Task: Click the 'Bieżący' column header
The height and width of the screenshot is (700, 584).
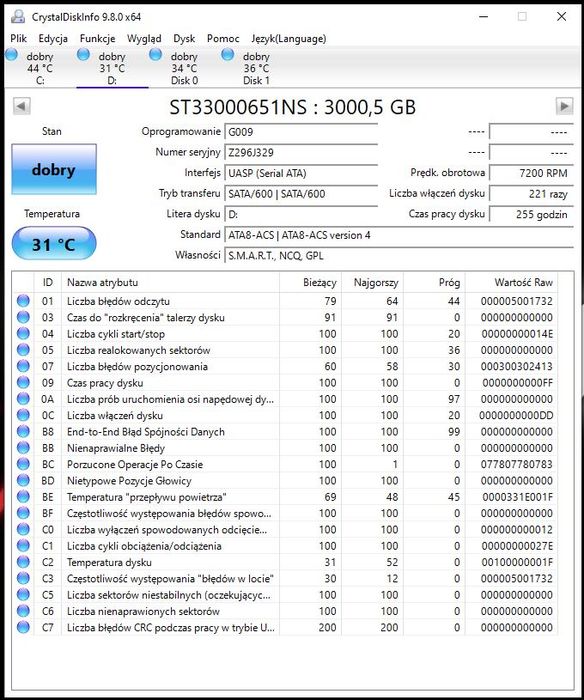Action: click(x=311, y=283)
